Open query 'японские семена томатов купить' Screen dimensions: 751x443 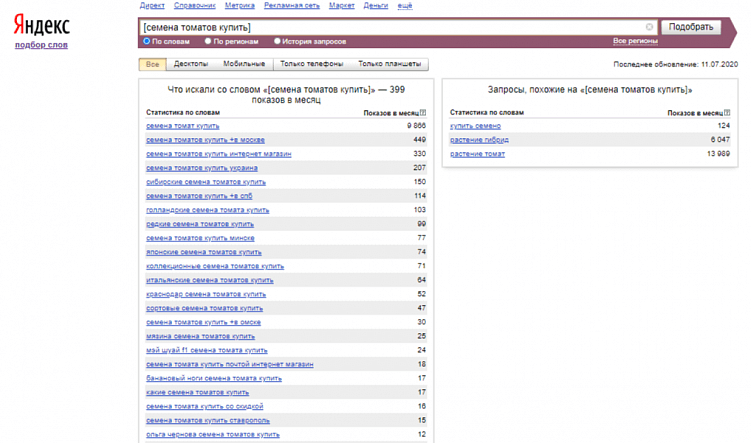(204, 252)
